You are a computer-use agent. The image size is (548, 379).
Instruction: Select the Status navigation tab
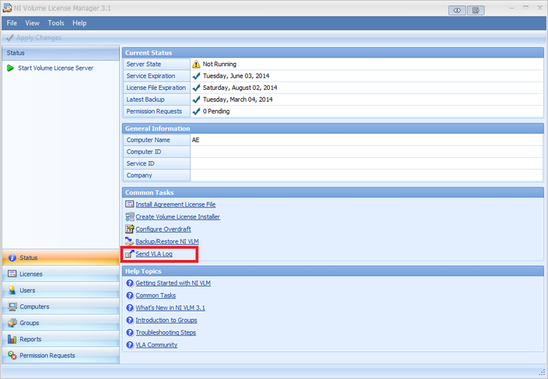(60, 258)
